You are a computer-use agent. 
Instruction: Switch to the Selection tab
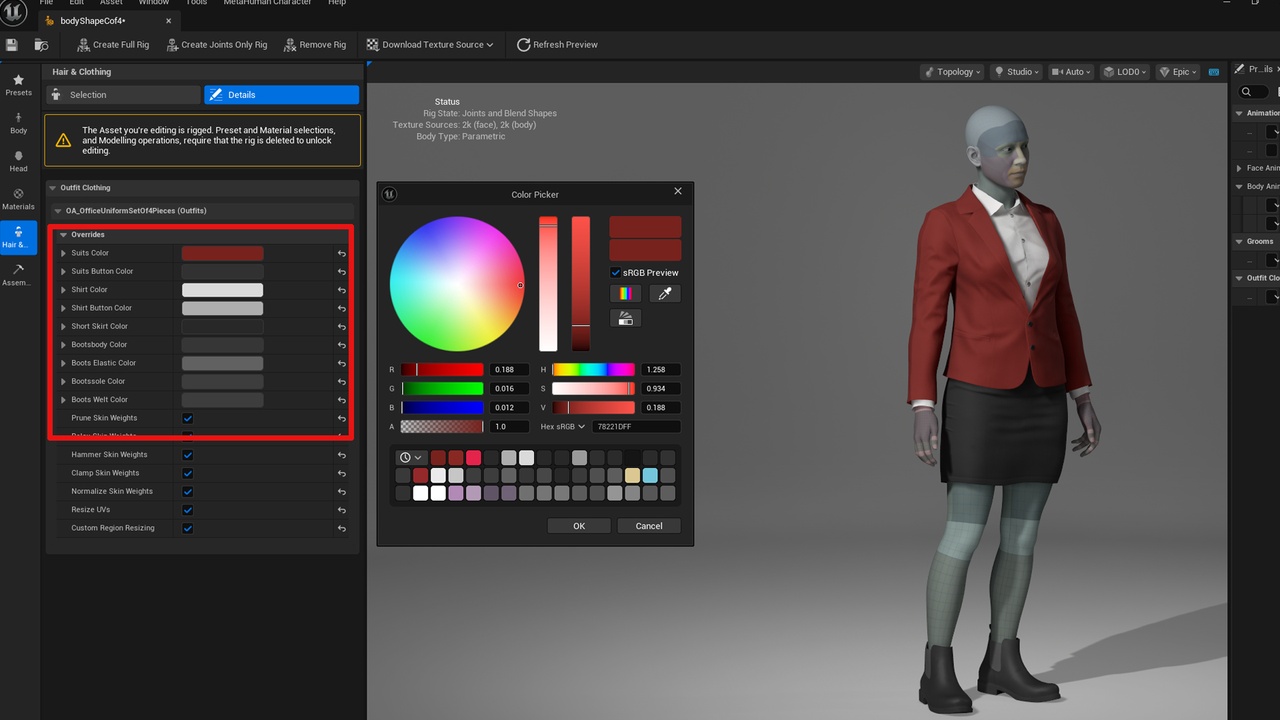[x=124, y=95]
